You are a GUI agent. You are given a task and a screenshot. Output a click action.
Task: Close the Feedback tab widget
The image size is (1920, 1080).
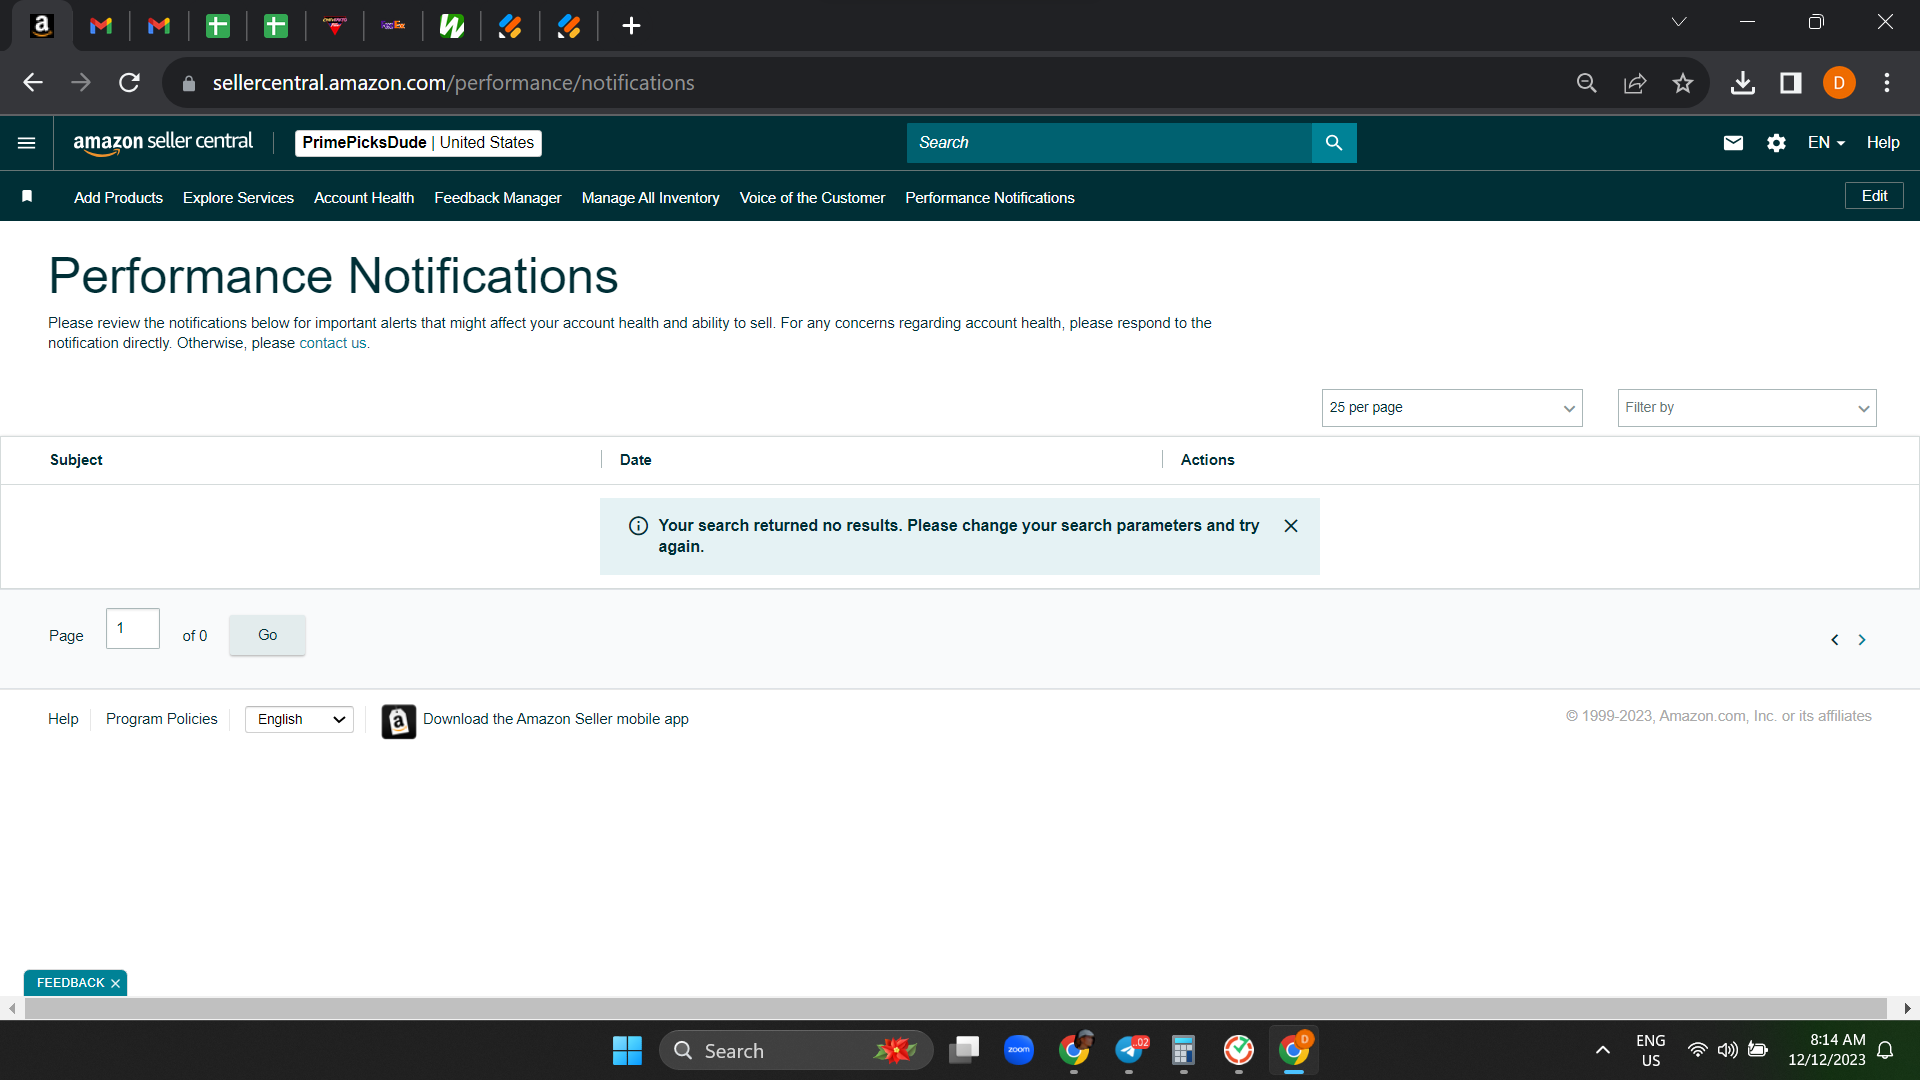116,984
